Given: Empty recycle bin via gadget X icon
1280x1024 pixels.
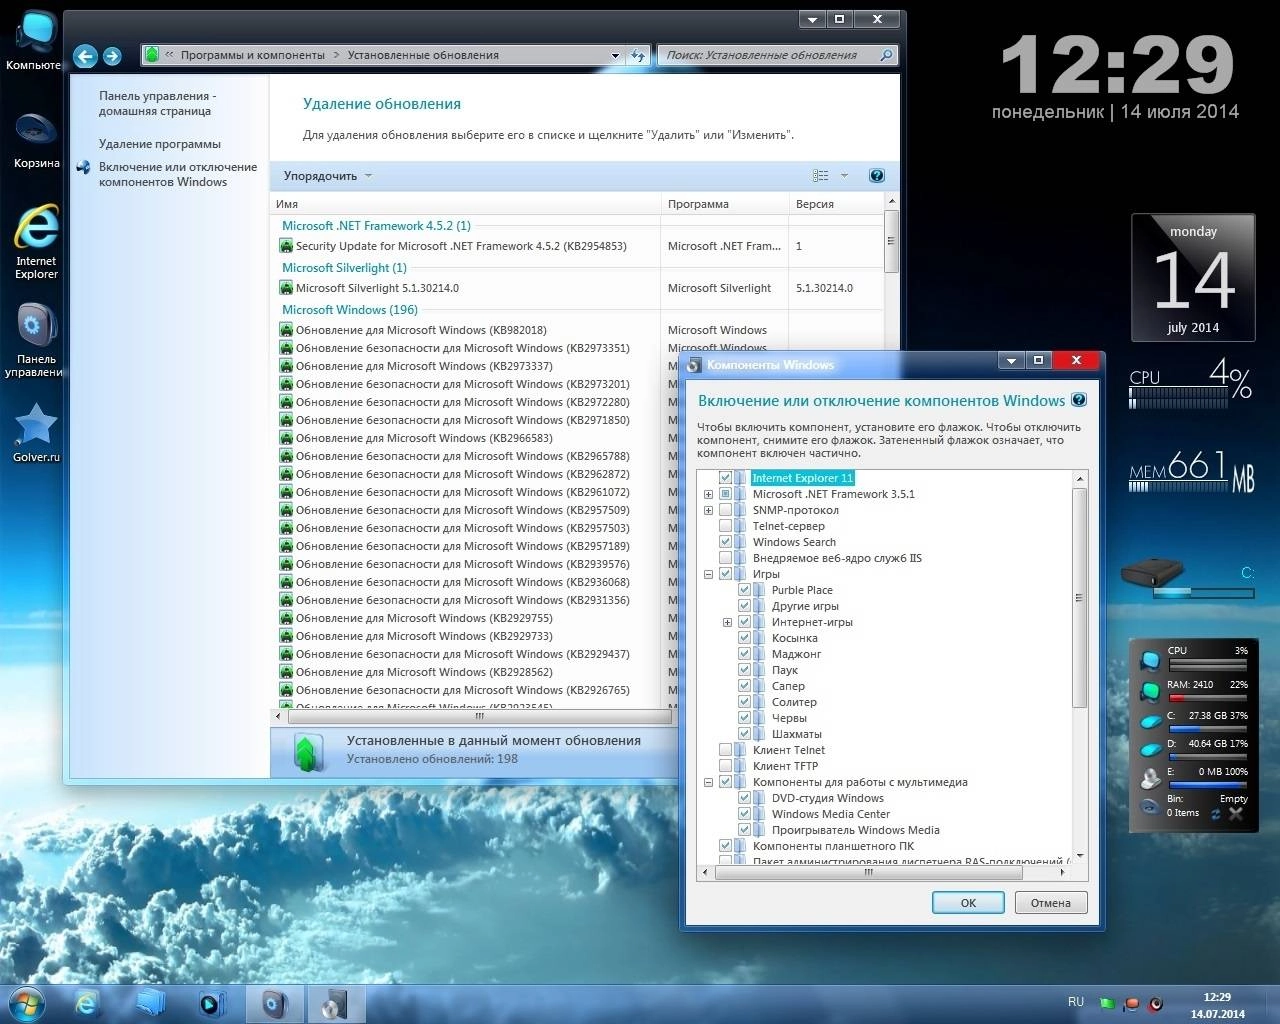Looking at the screenshot, I should 1236,814.
